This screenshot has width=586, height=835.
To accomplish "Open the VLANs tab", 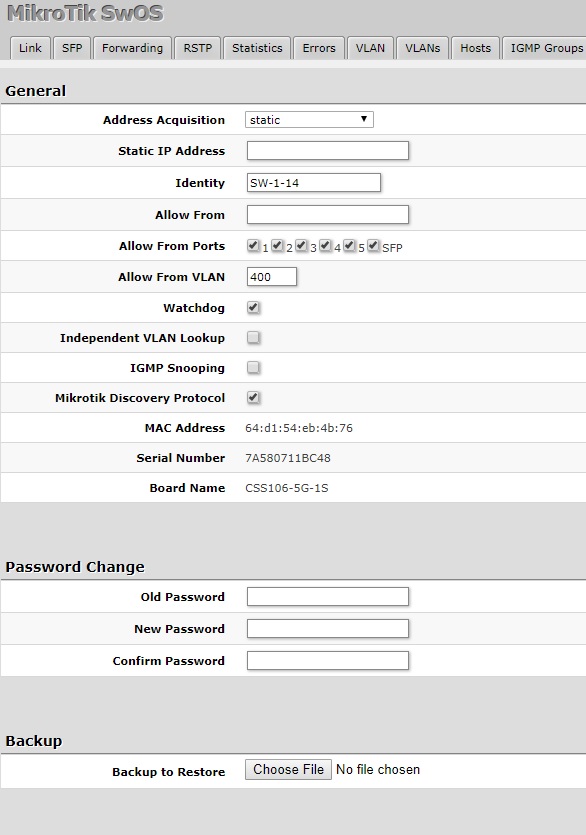I will (x=423, y=47).
